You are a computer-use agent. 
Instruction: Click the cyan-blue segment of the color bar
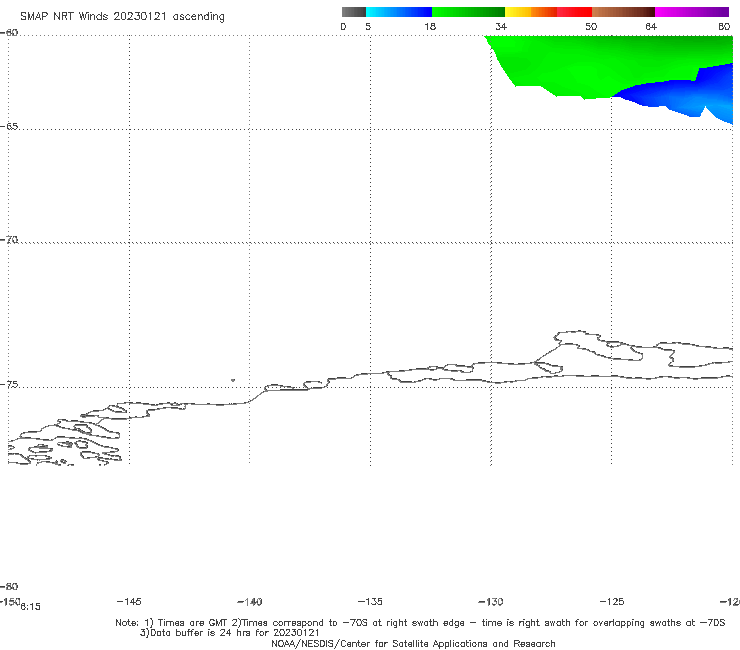[399, 12]
